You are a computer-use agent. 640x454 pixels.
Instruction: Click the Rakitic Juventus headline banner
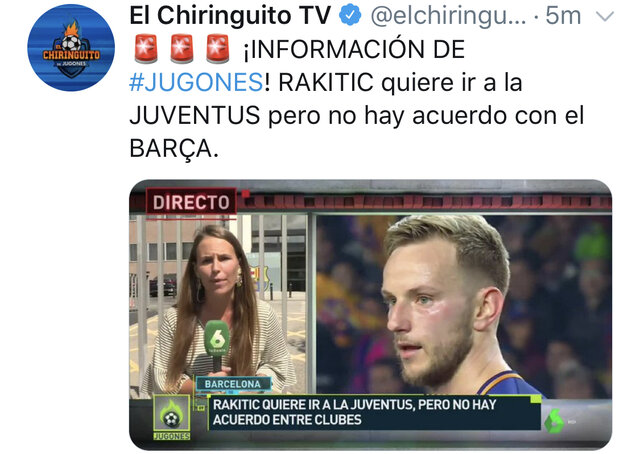[374, 412]
